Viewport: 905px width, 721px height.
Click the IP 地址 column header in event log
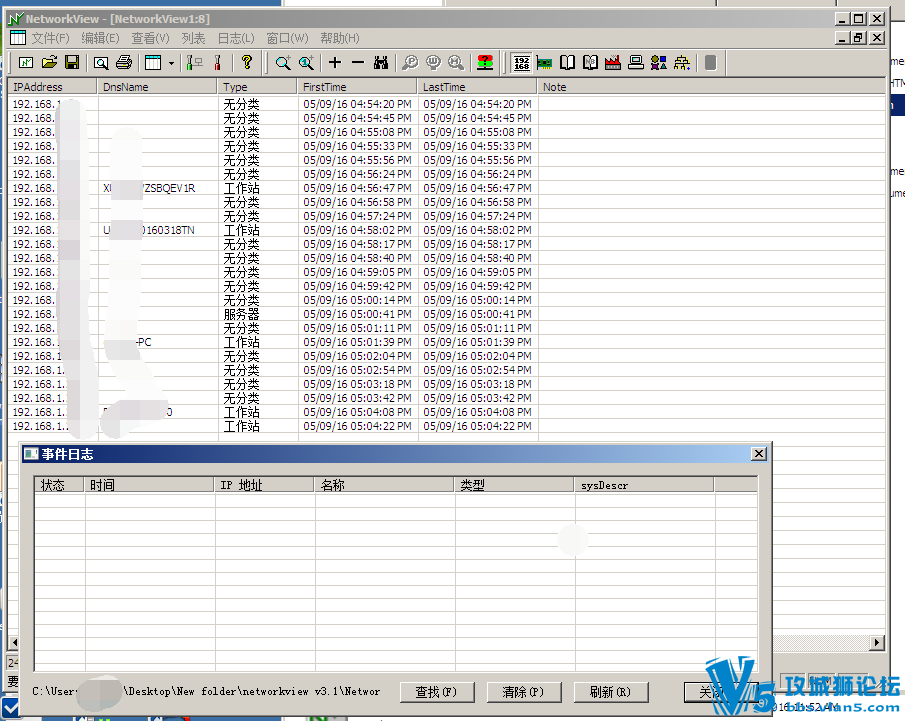(265, 485)
